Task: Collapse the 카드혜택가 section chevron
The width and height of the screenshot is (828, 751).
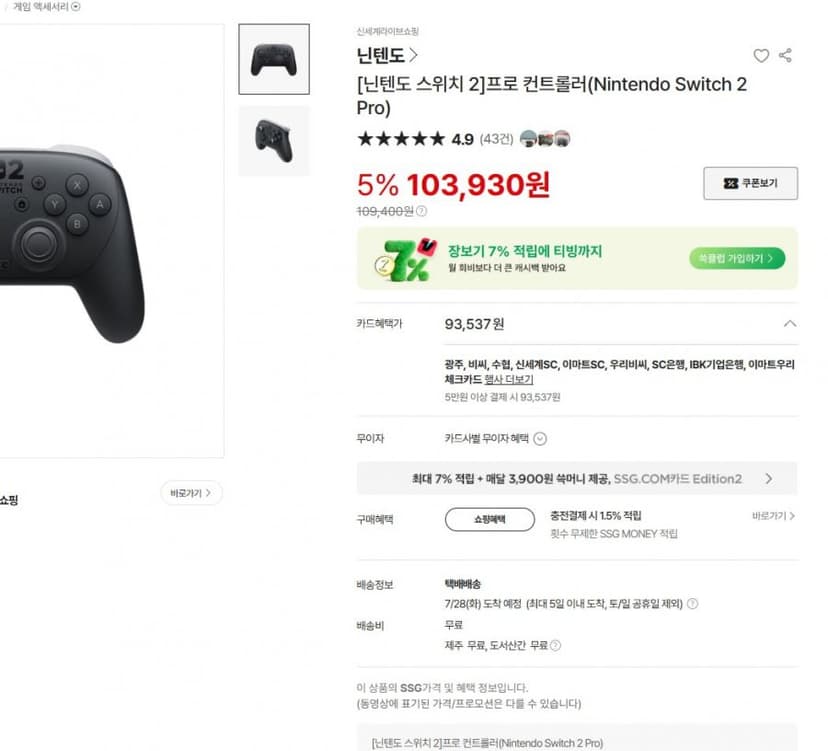Action: (789, 324)
